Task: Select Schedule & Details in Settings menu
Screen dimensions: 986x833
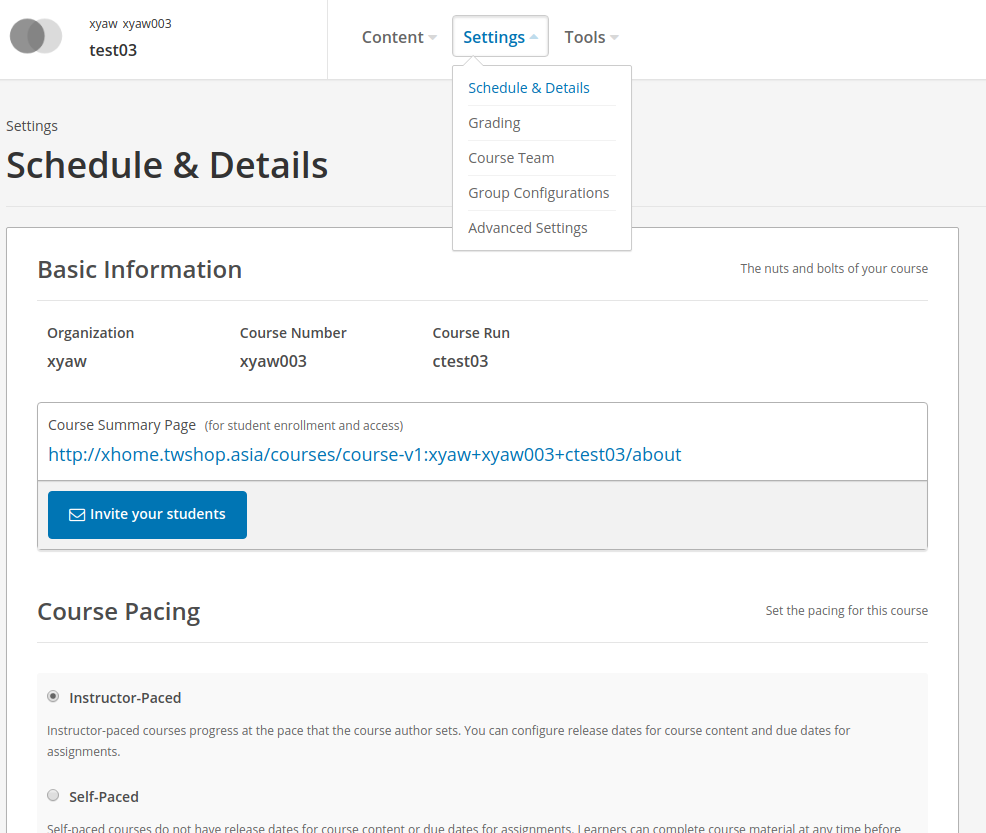Action: (529, 88)
